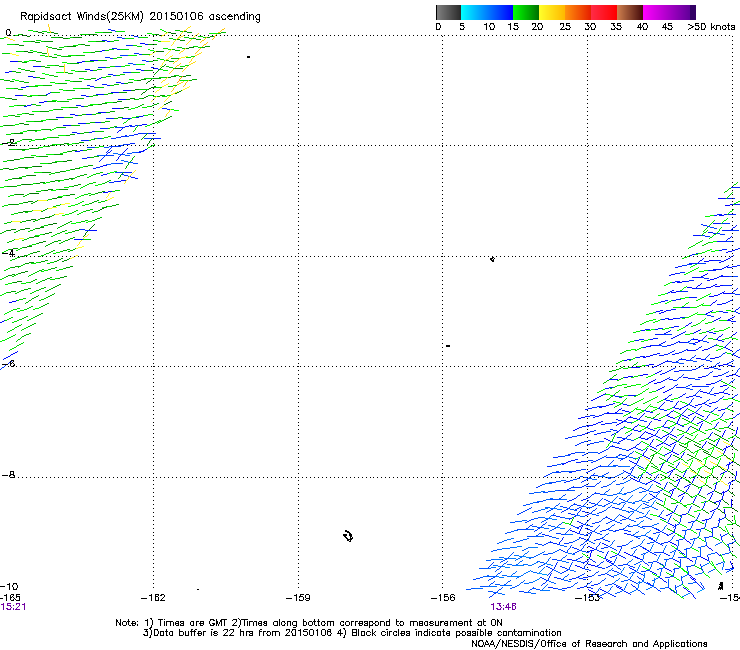Click the '20' label under the color scale
The width and height of the screenshot is (740, 650).
pos(537,27)
